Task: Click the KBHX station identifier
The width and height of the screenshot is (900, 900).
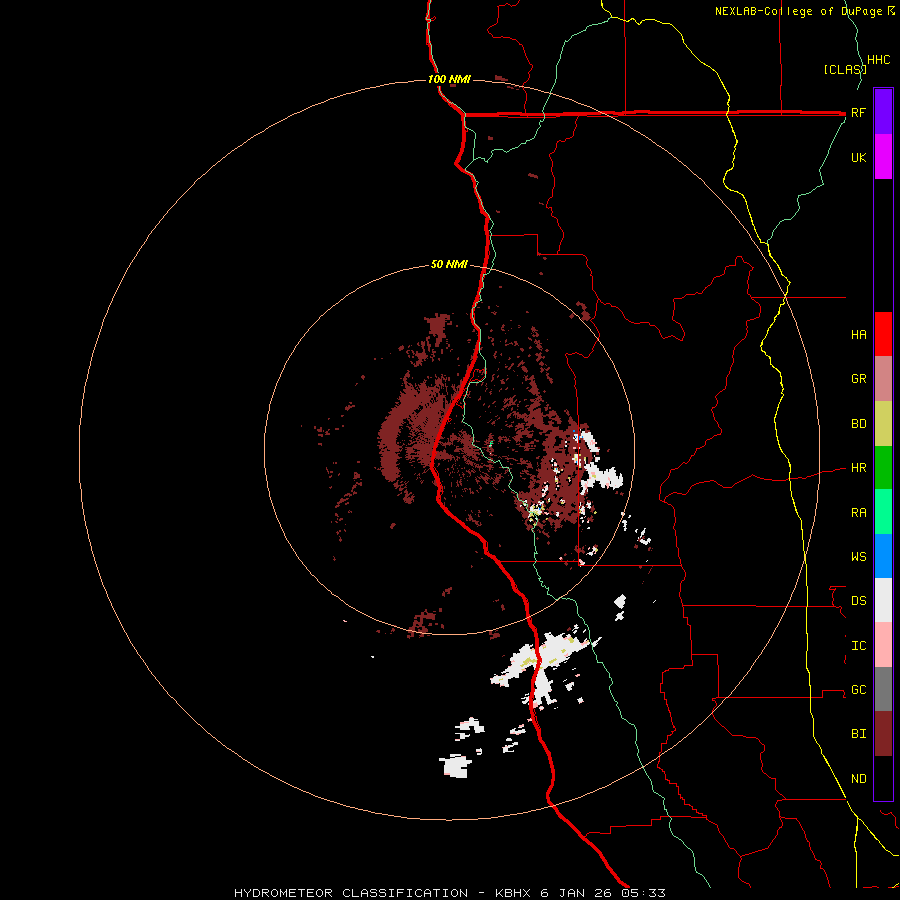Action: [513, 893]
